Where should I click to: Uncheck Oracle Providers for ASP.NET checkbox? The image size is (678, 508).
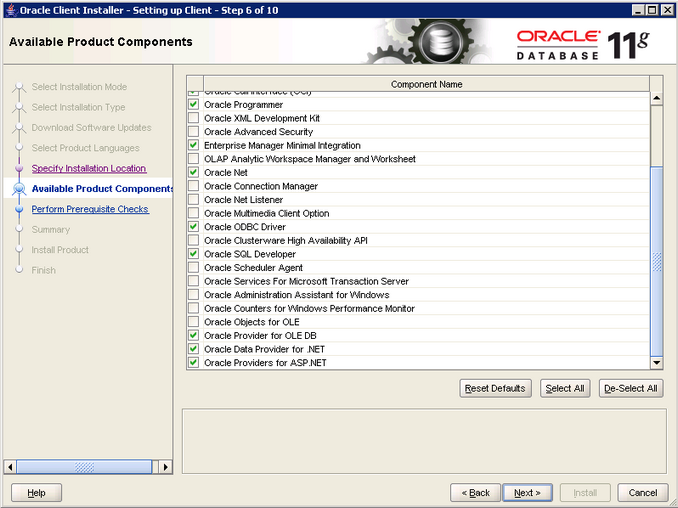(193, 362)
